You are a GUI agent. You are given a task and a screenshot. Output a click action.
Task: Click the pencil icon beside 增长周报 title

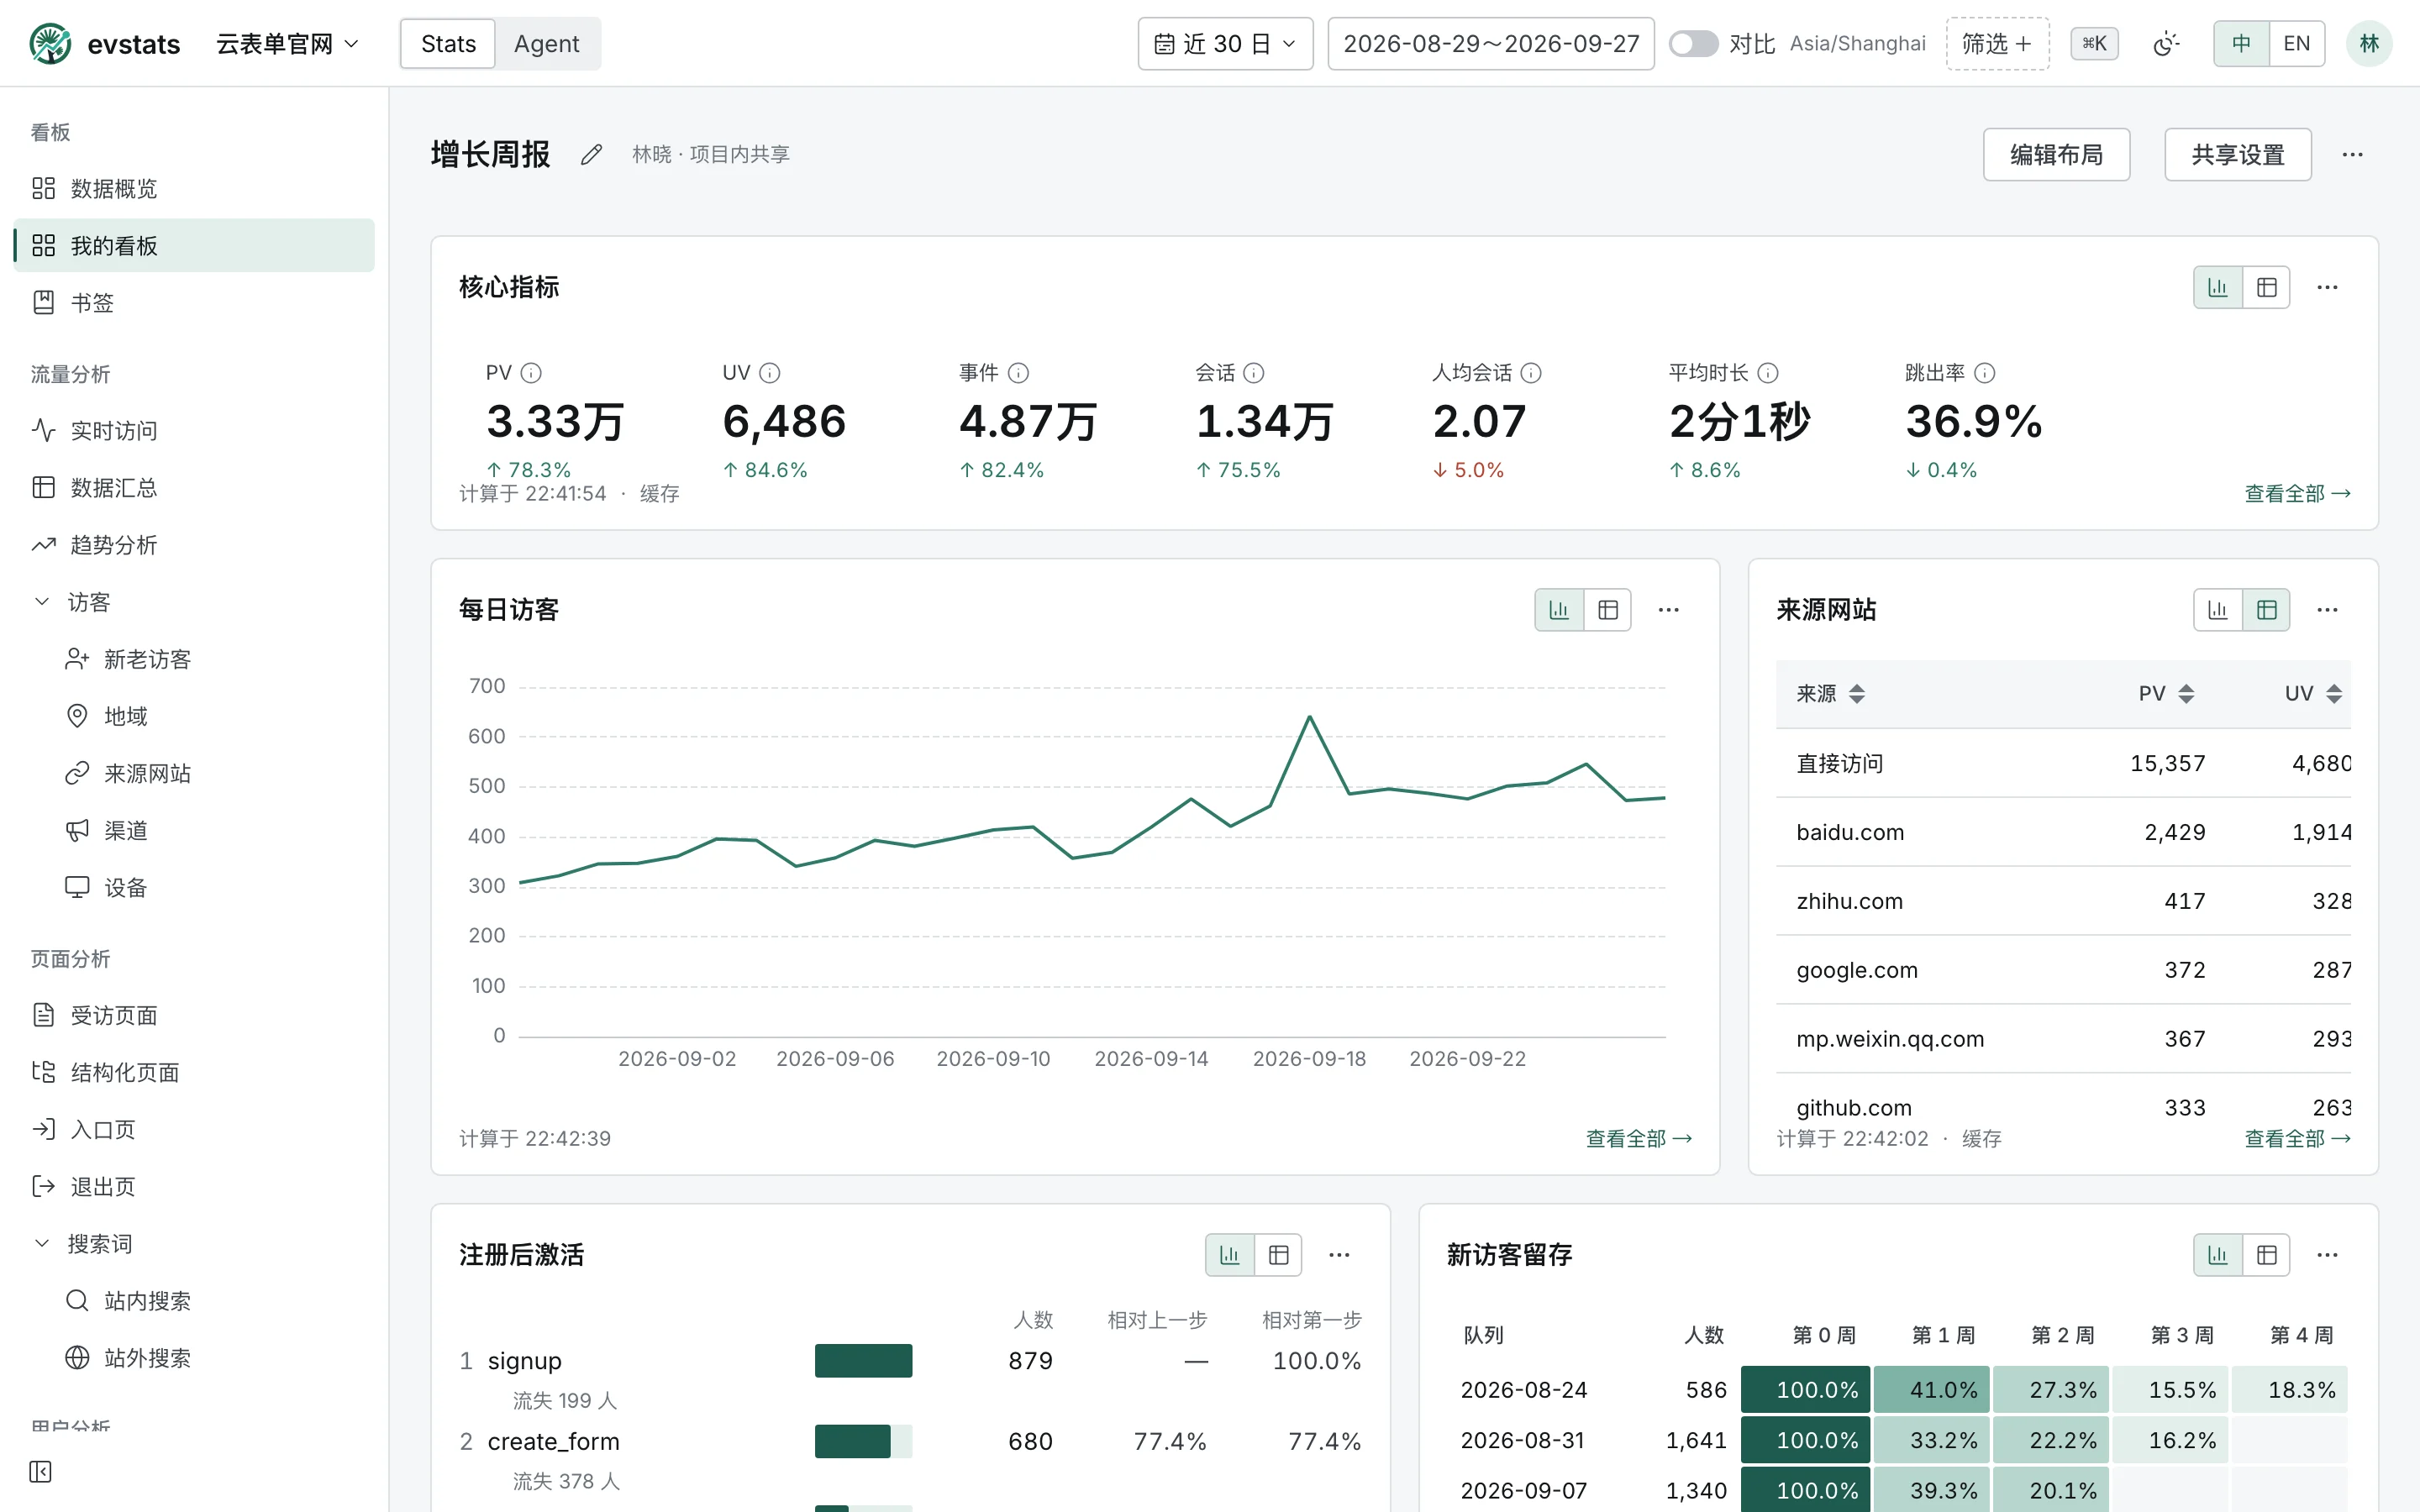pos(591,154)
